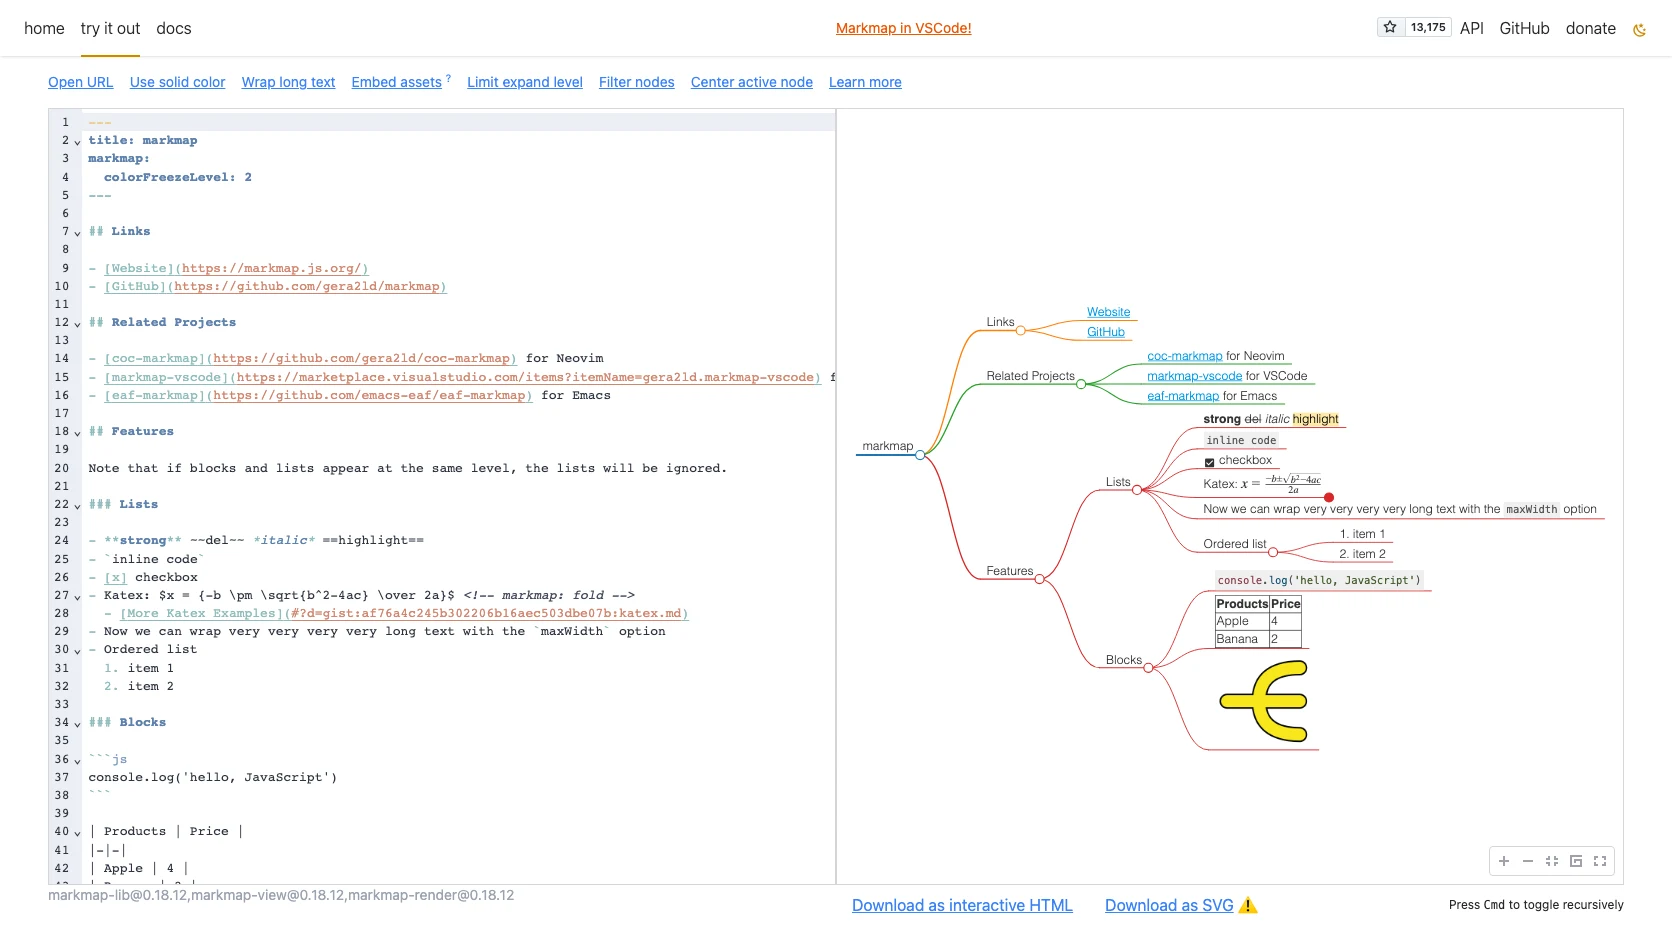Go to the home page
Screen dimensions: 1672x941
coord(44,29)
